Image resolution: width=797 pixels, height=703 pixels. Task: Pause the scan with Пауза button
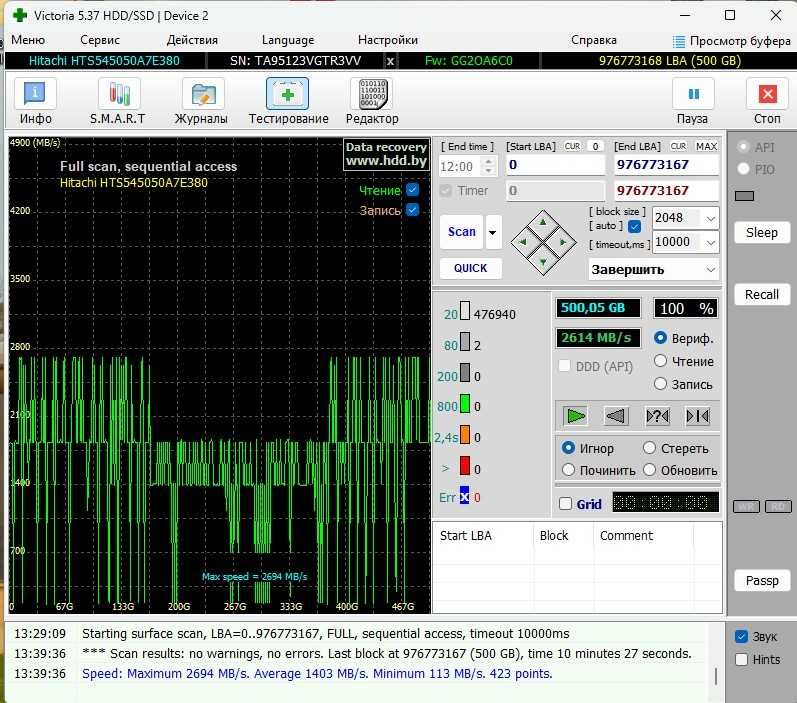point(693,101)
